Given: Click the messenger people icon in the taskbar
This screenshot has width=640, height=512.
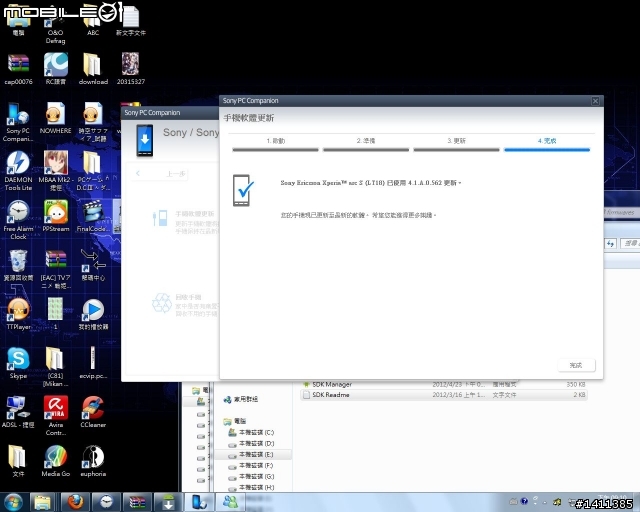Looking at the screenshot, I should [x=231, y=502].
